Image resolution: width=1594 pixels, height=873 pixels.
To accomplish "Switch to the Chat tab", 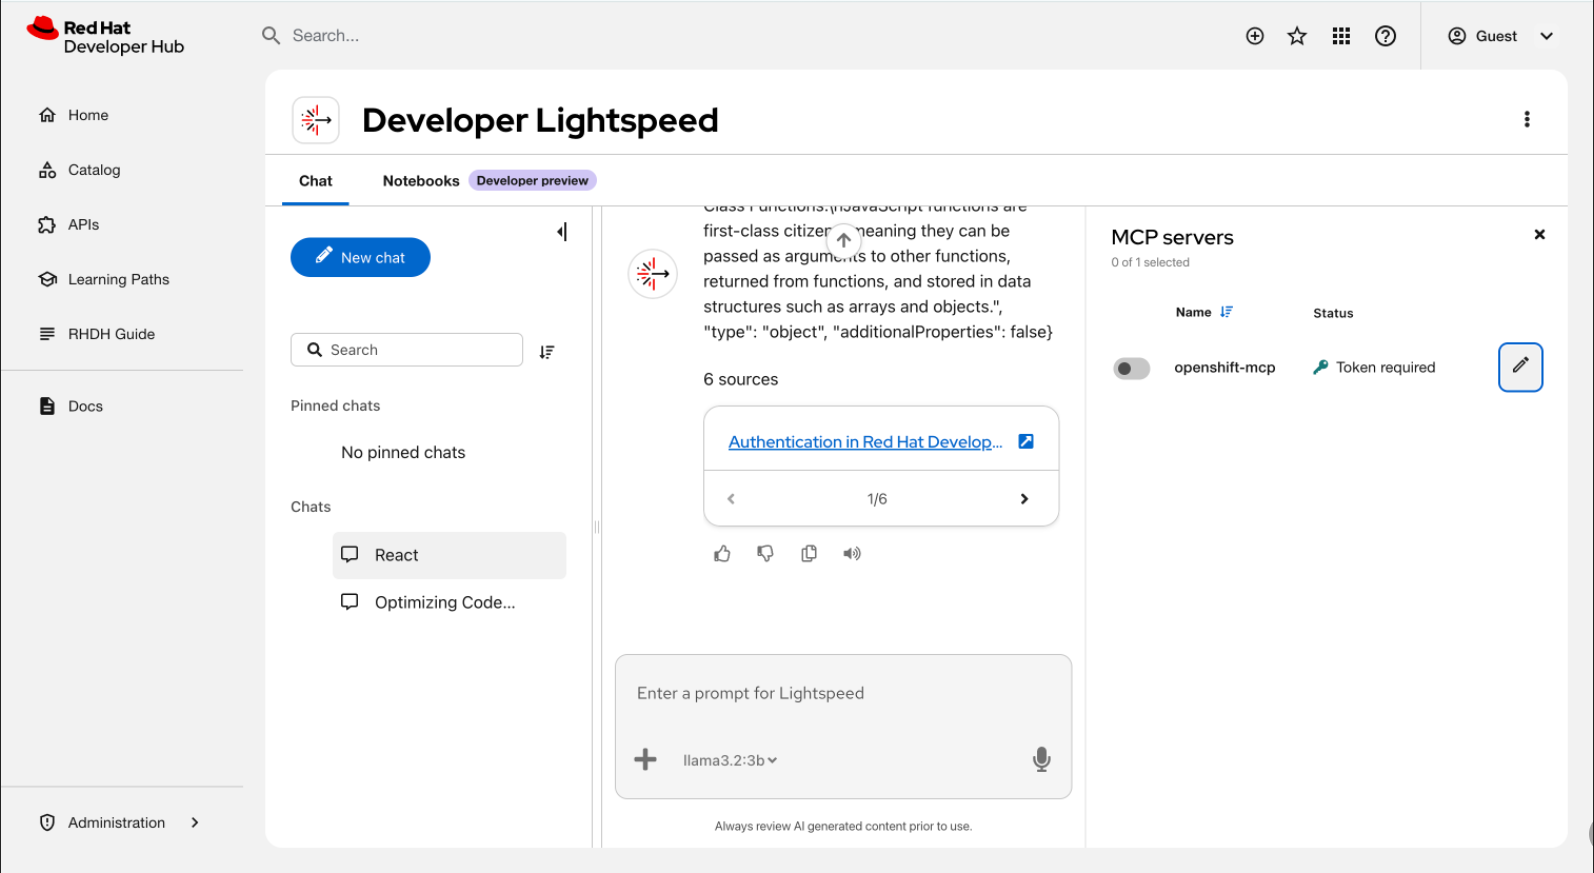I will pyautogui.click(x=315, y=181).
